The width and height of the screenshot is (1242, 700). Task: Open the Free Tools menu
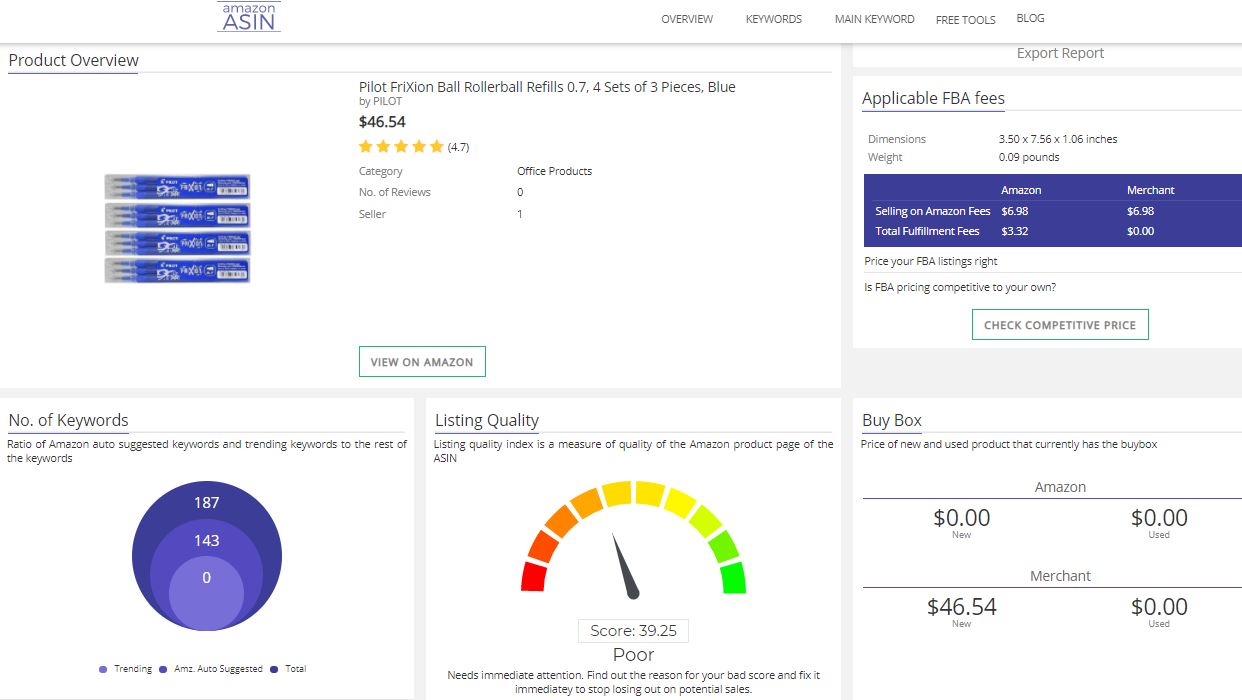coord(965,20)
